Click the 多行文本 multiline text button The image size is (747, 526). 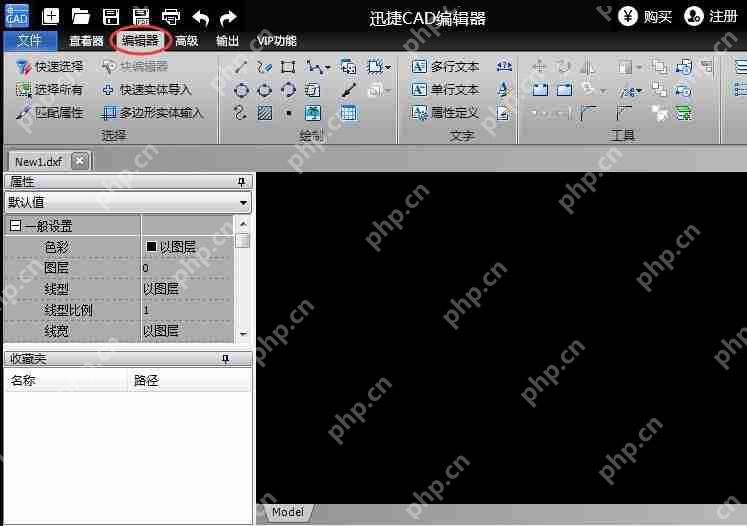[445, 67]
